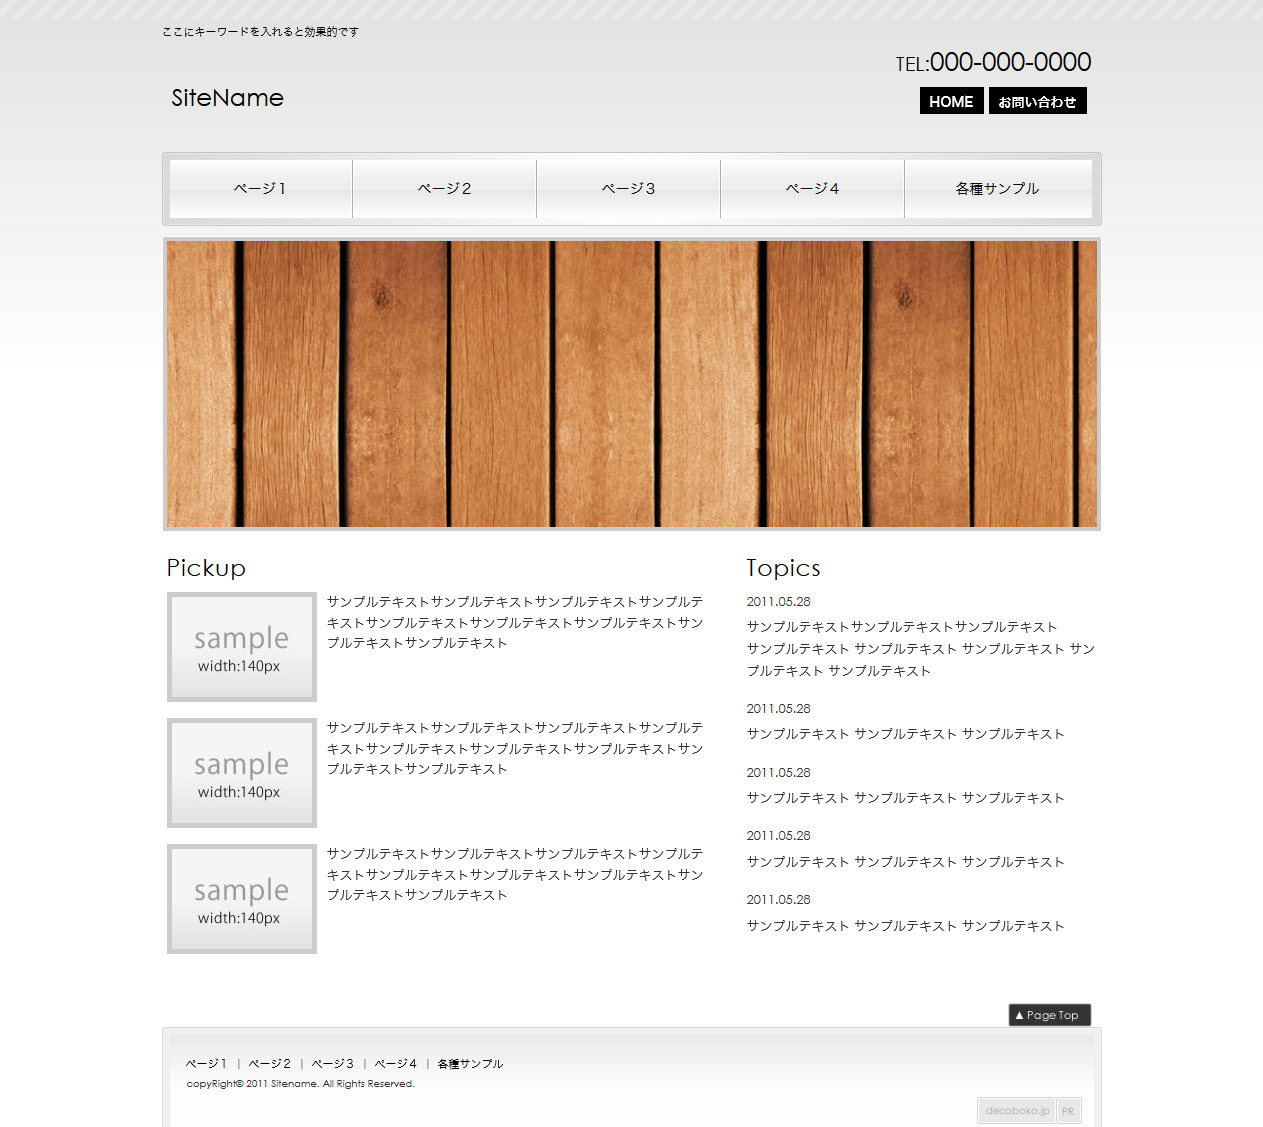Image resolution: width=1263 pixels, height=1127 pixels.
Task: Select 各種サンプル in the main navigation
Action: pos(998,189)
